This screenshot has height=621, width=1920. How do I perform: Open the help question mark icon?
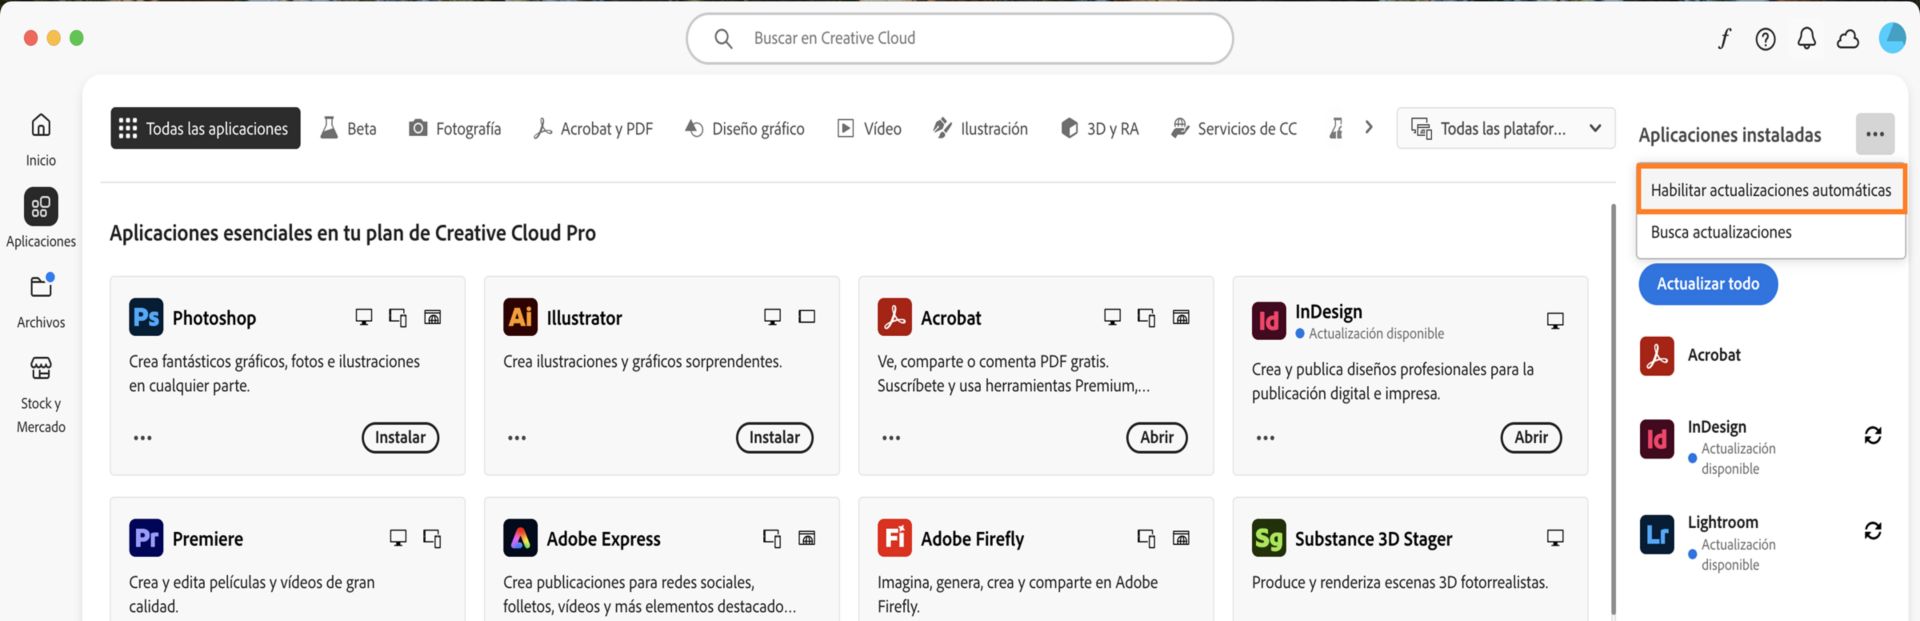coord(1766,39)
